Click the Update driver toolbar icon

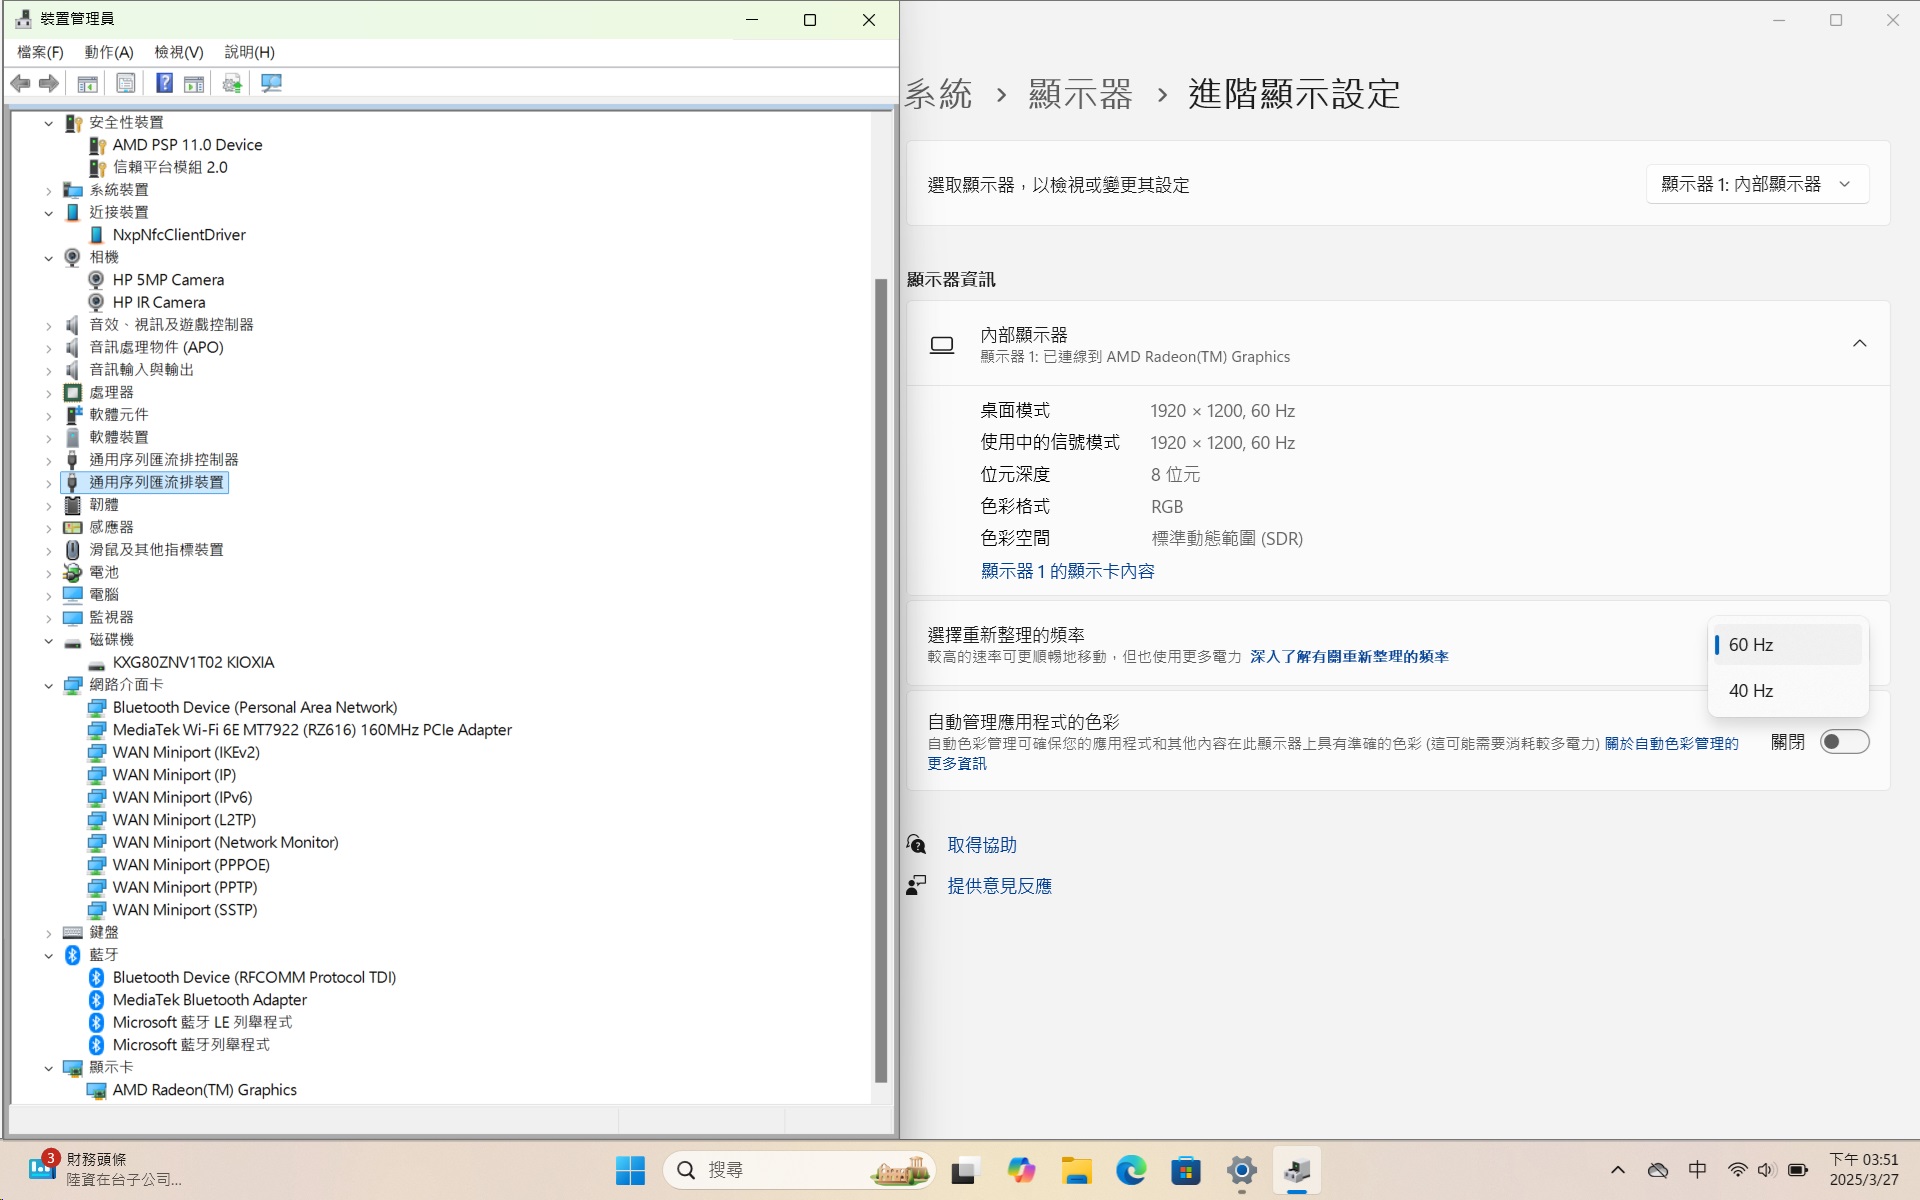tap(232, 84)
